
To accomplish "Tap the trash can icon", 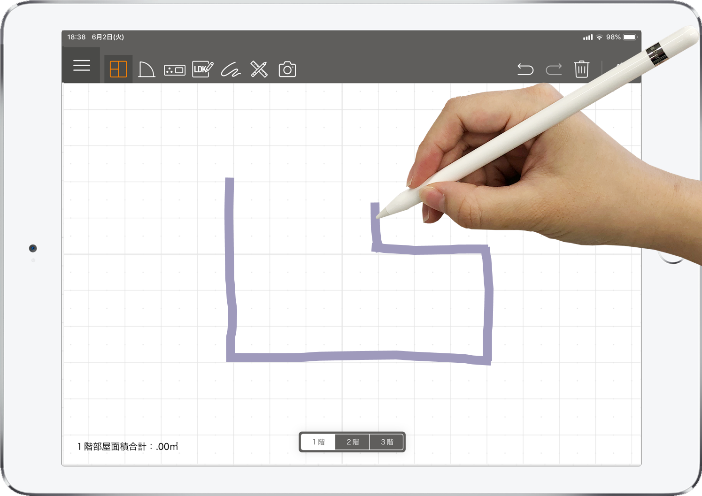I will click(582, 69).
